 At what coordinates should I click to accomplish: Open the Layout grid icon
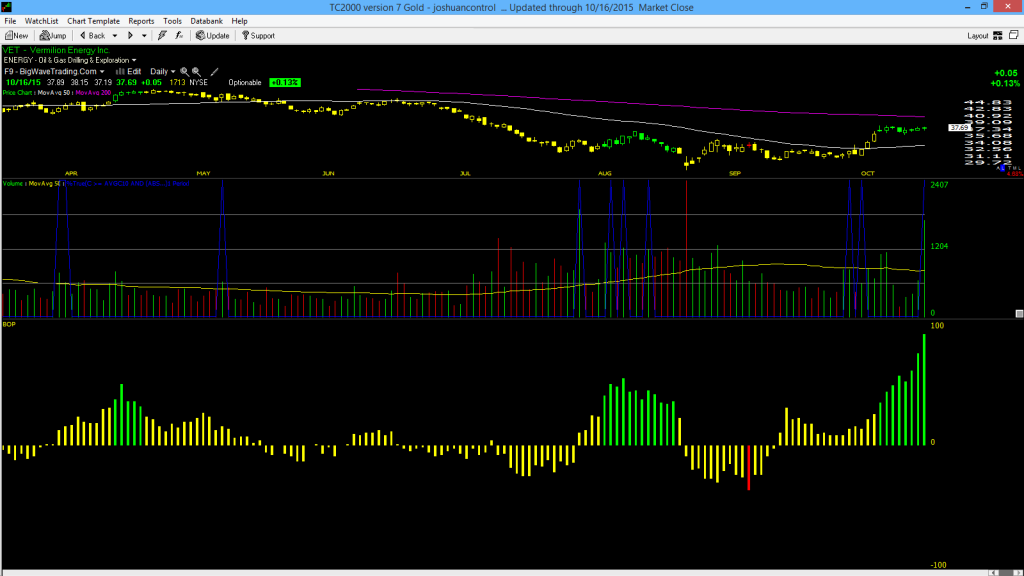click(x=998, y=35)
